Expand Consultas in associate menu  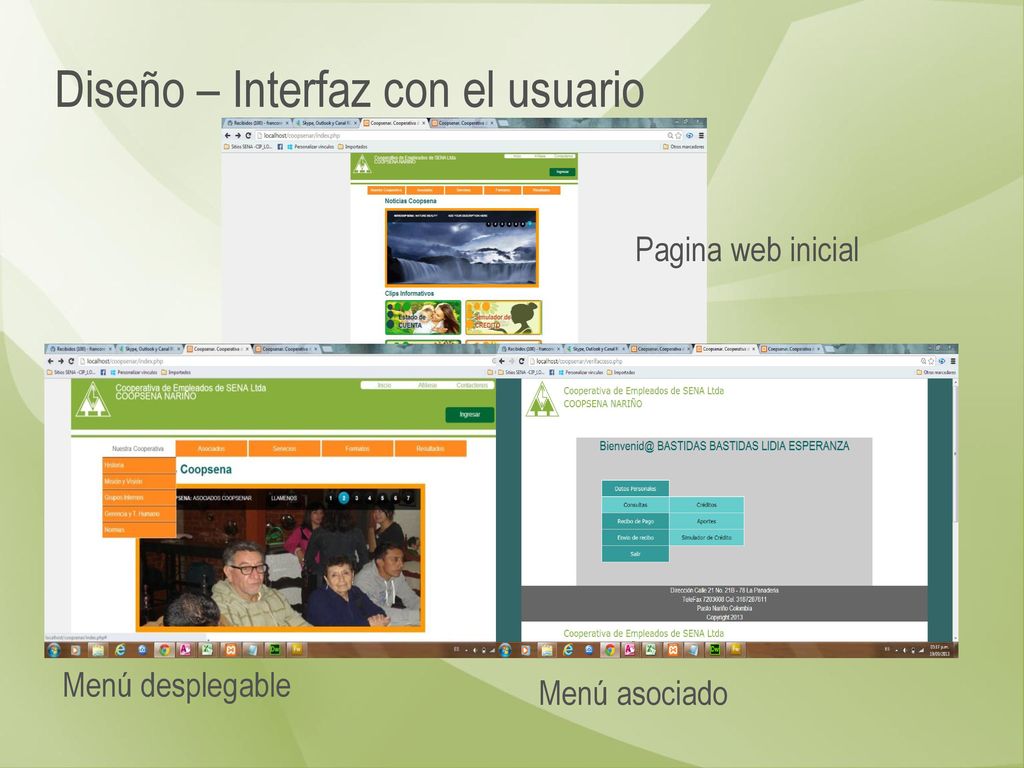click(635, 505)
